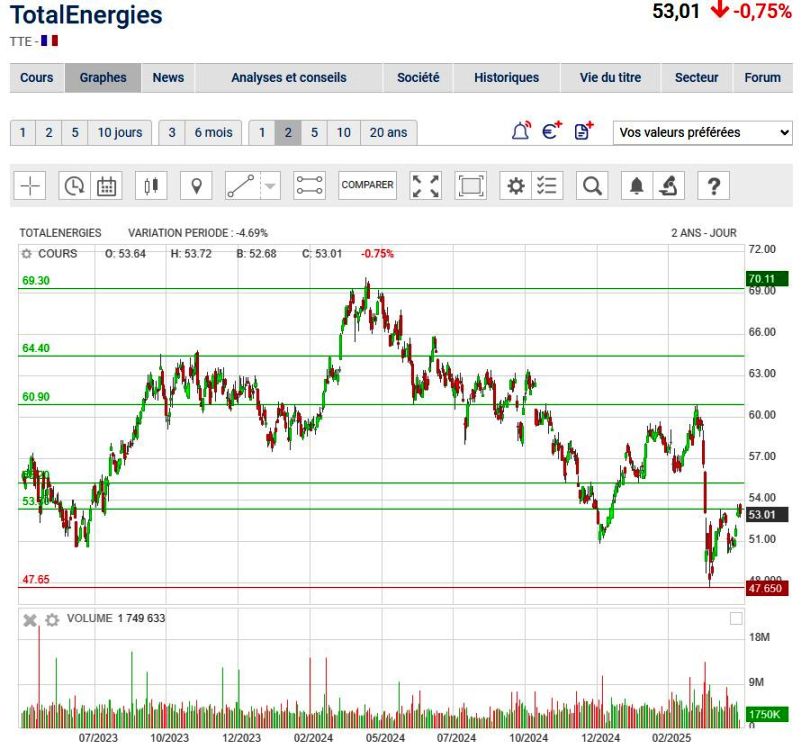Open the Cours tab
The width and height of the screenshot is (801, 749).
coord(37,78)
